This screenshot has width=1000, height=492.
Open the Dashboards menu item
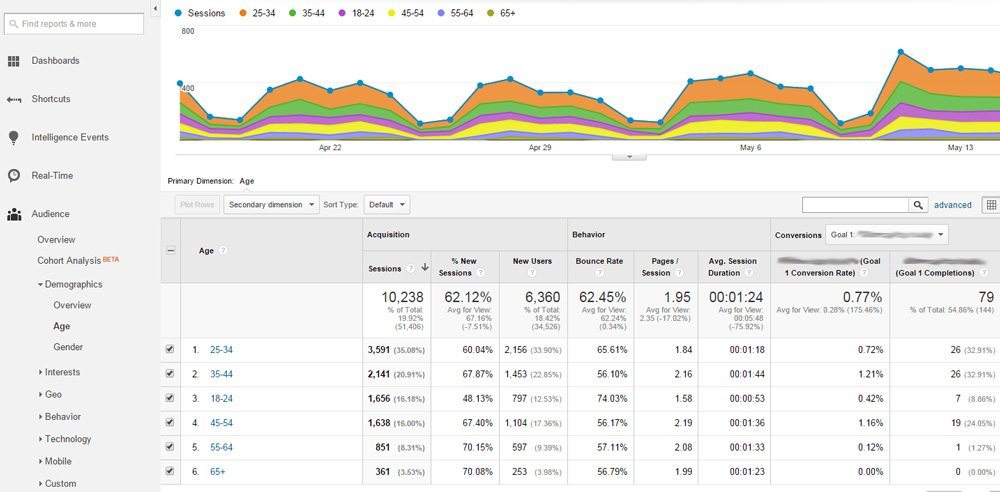[55, 61]
